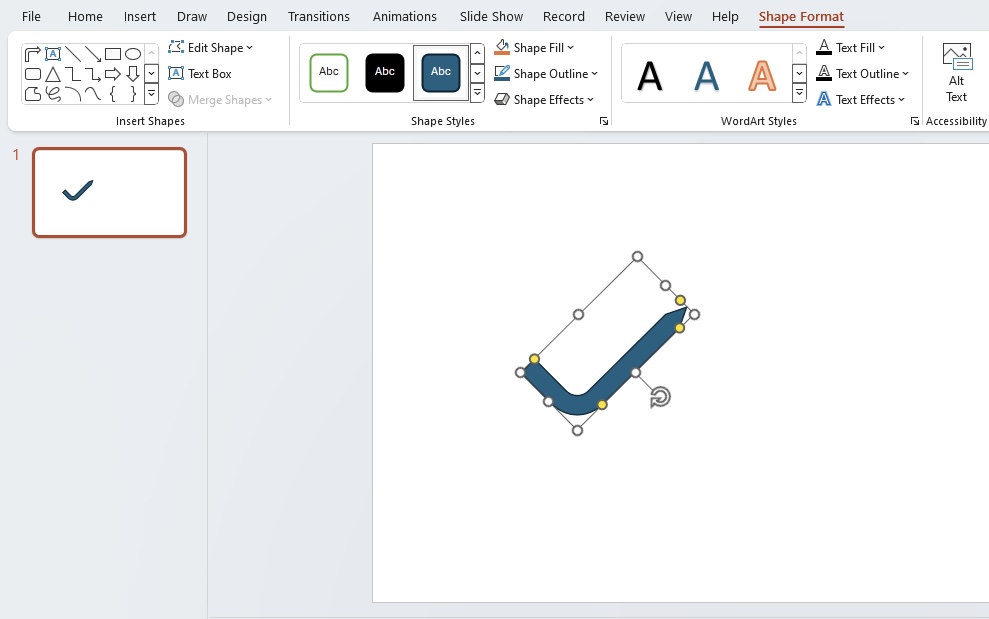This screenshot has width=989, height=619.
Task: Choose the right block arrow shape
Action: pos(113,74)
